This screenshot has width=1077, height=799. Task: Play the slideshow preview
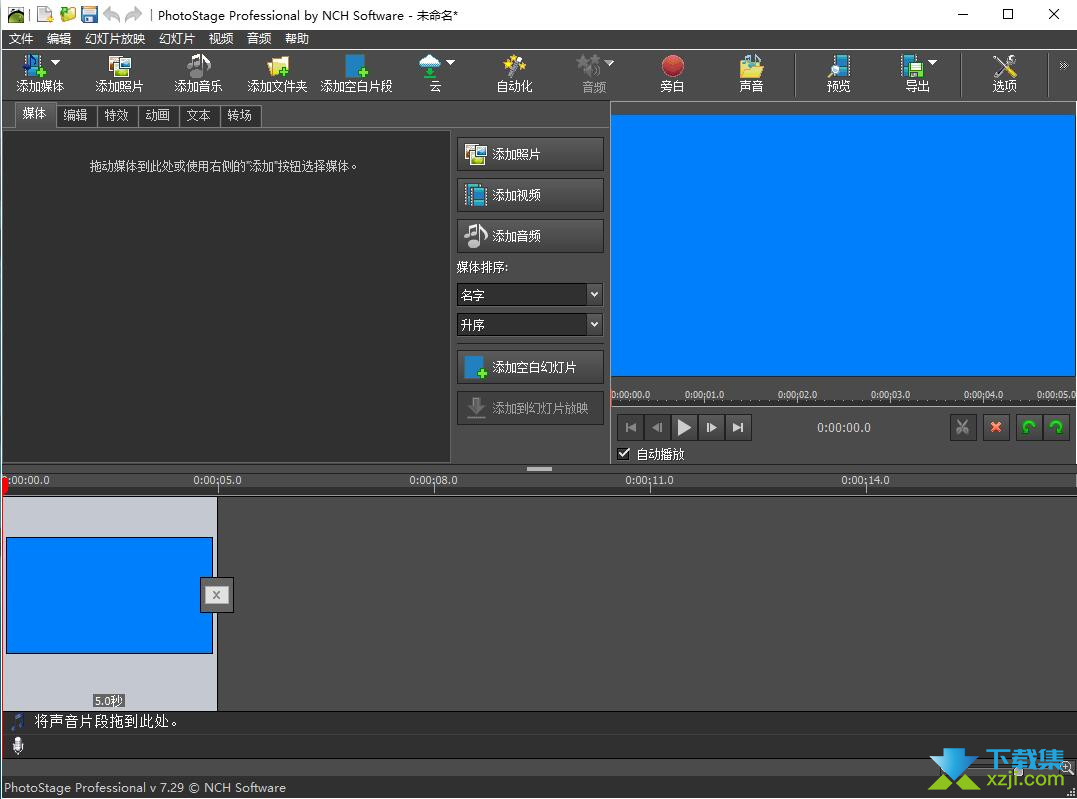tap(684, 427)
